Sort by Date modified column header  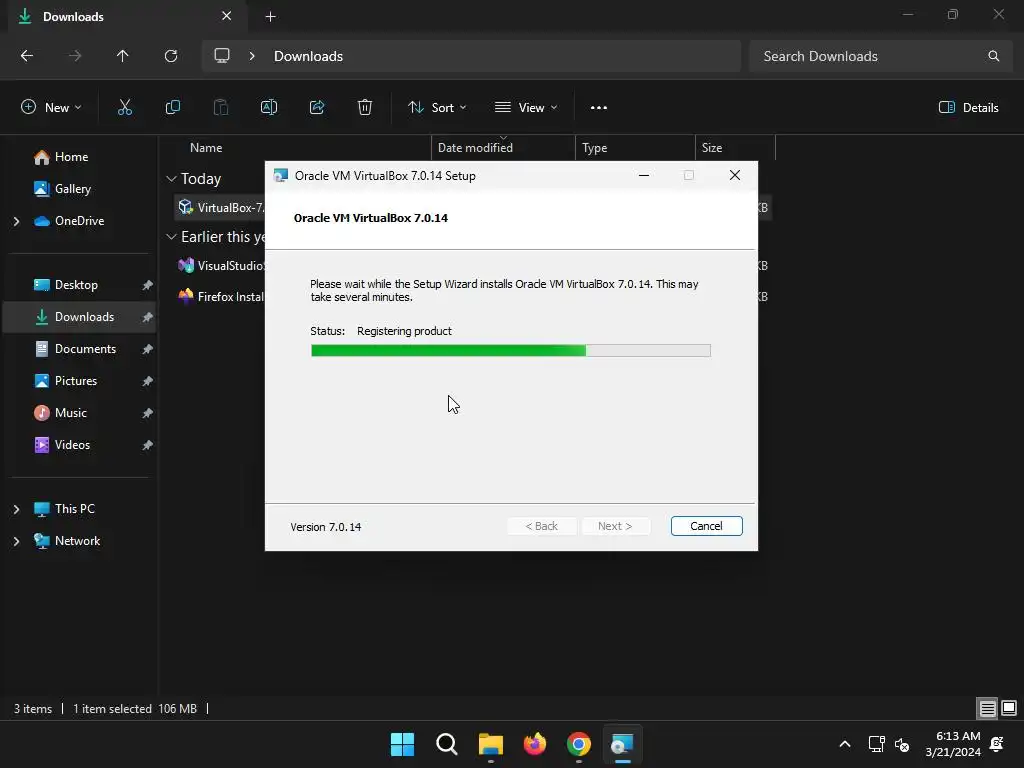point(475,148)
